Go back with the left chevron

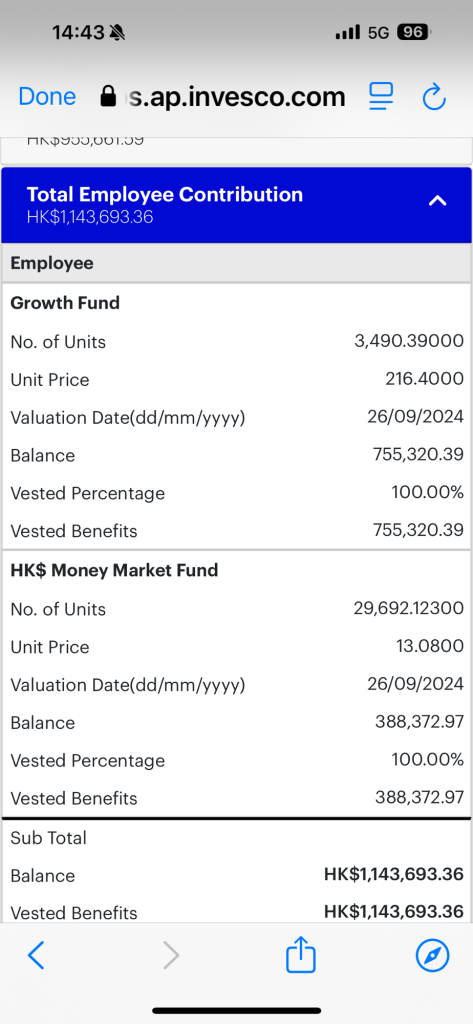[36, 956]
